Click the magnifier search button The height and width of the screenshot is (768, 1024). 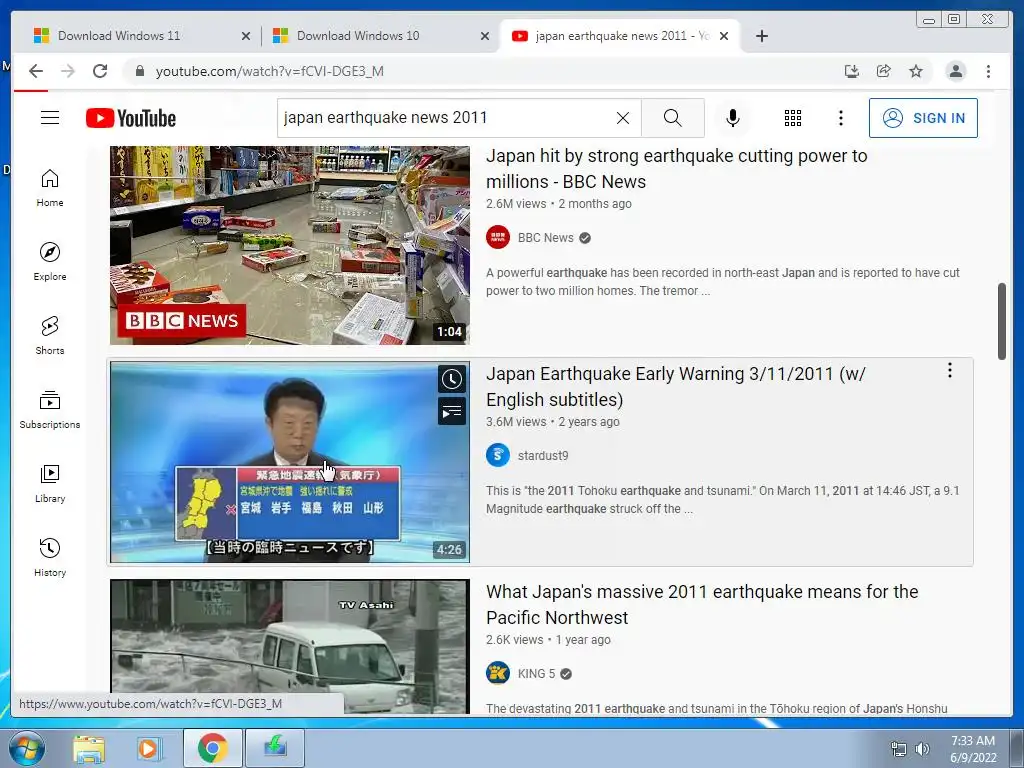coord(673,118)
